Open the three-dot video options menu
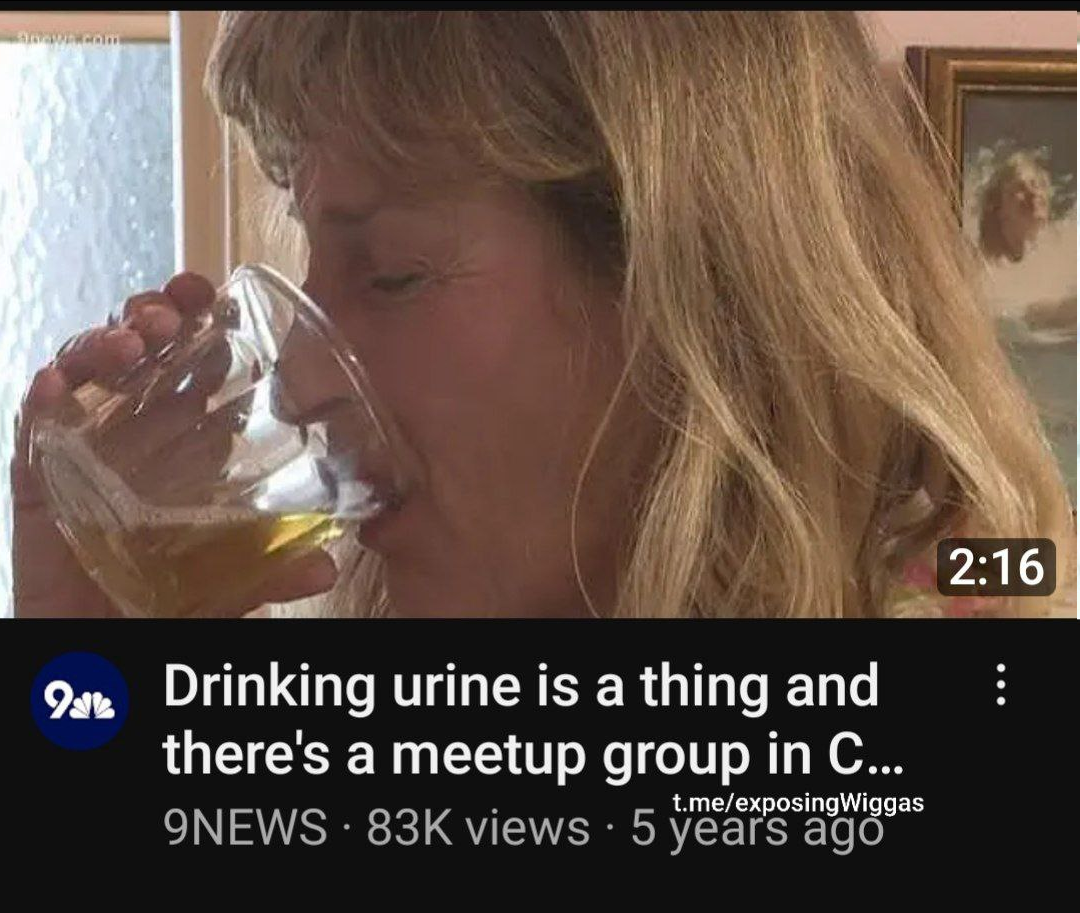Viewport: 1080px width, 913px height. coord(1002,684)
